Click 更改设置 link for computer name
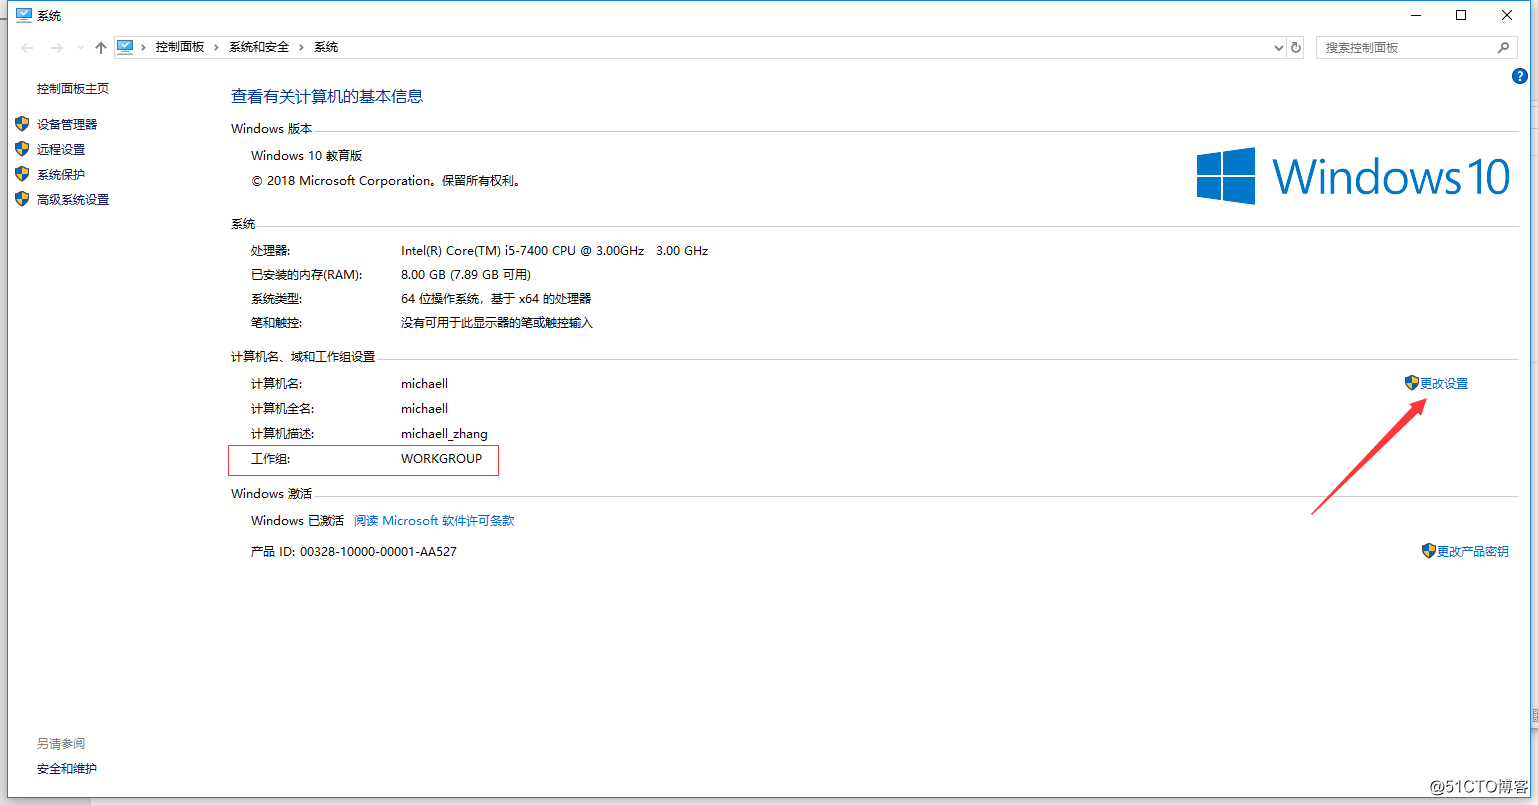Image resolution: width=1538 pixels, height=805 pixels. pos(1444,383)
